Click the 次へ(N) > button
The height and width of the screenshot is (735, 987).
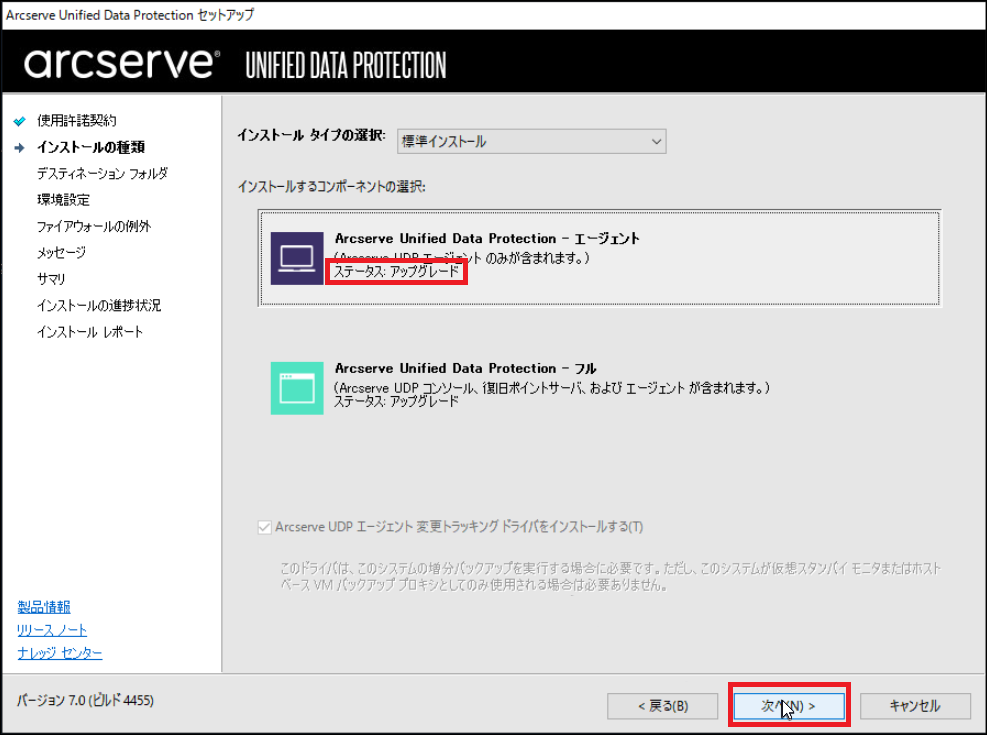tap(789, 706)
